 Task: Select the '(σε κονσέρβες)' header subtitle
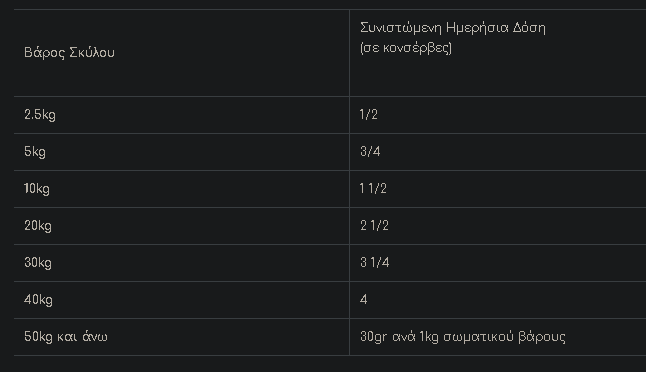coord(406,48)
